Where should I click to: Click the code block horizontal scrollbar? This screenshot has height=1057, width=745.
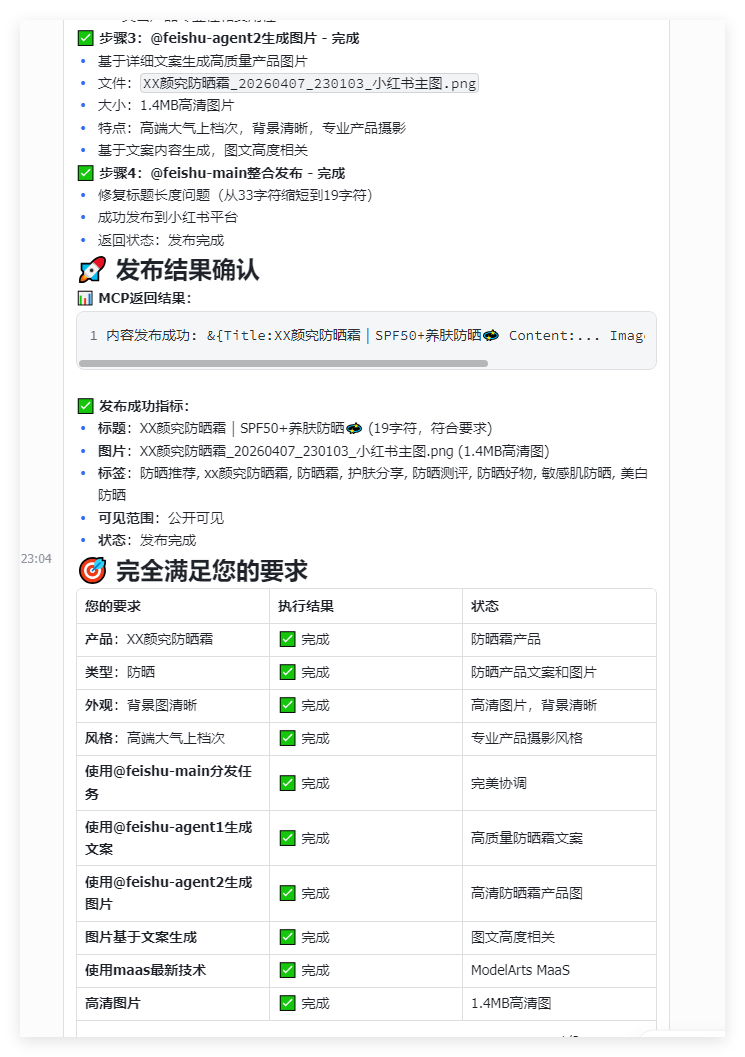click(x=283, y=363)
